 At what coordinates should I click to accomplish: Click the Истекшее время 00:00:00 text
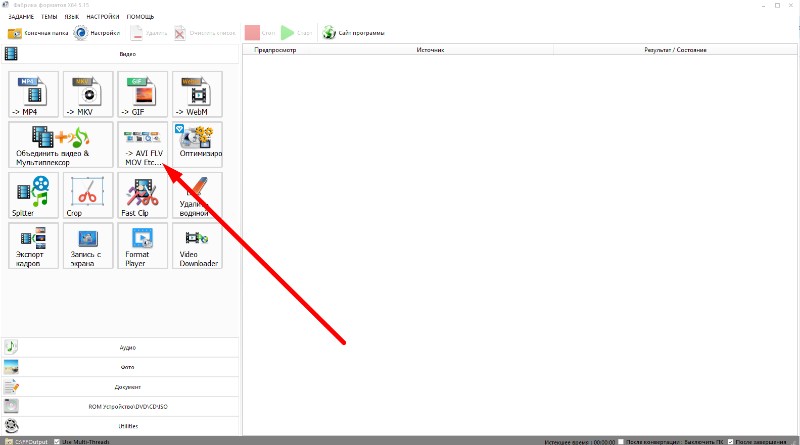(x=580, y=442)
